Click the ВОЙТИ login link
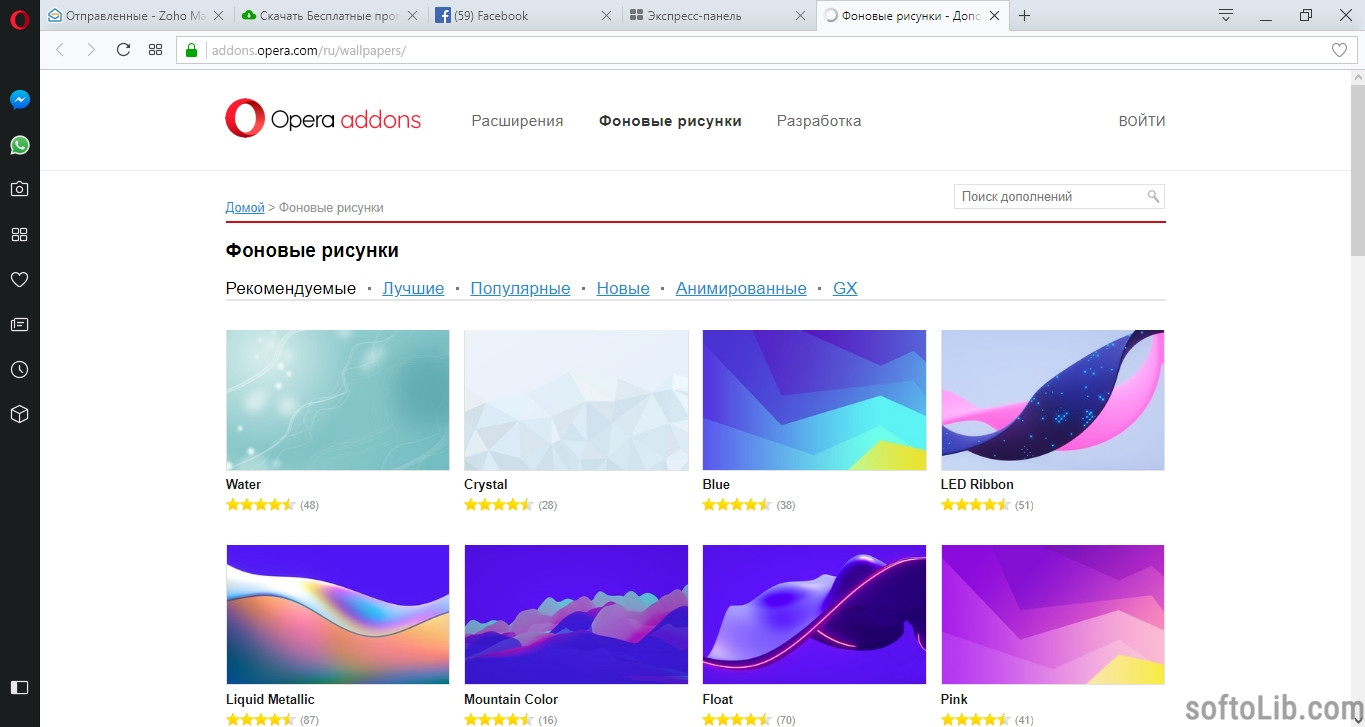 [x=1142, y=121]
